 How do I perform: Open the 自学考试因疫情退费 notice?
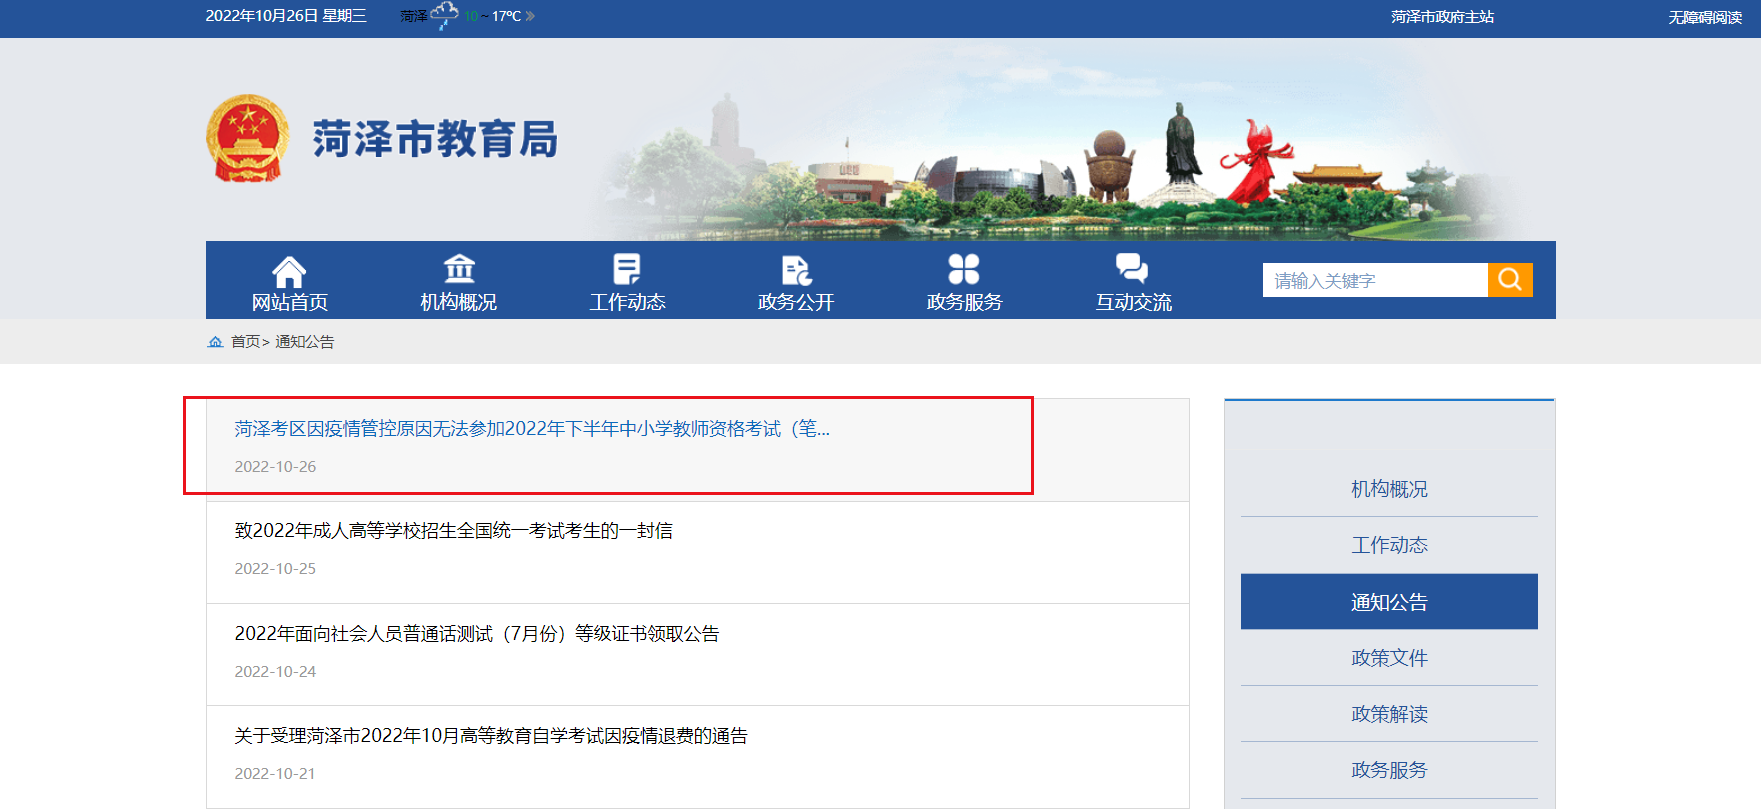(x=491, y=736)
